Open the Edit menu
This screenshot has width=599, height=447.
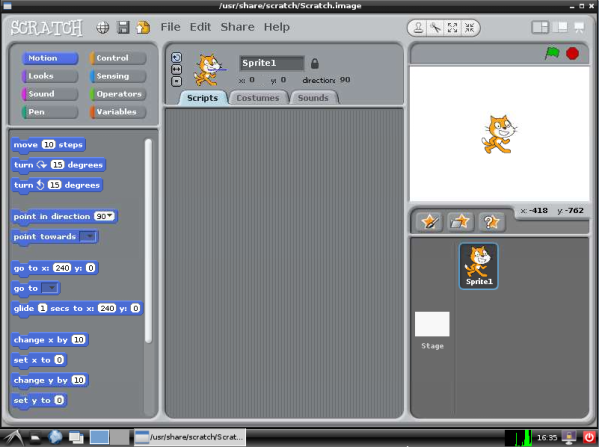[200, 27]
